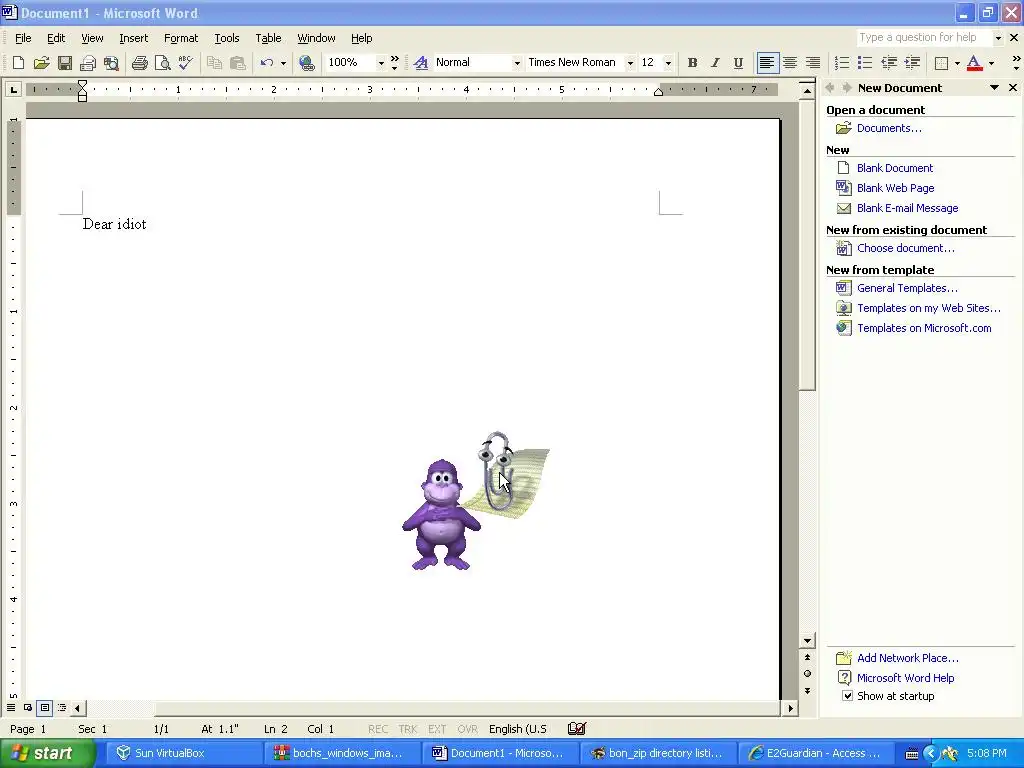Click the Clippy paperclip assistant
Image resolution: width=1024 pixels, height=768 pixels.
point(496,470)
